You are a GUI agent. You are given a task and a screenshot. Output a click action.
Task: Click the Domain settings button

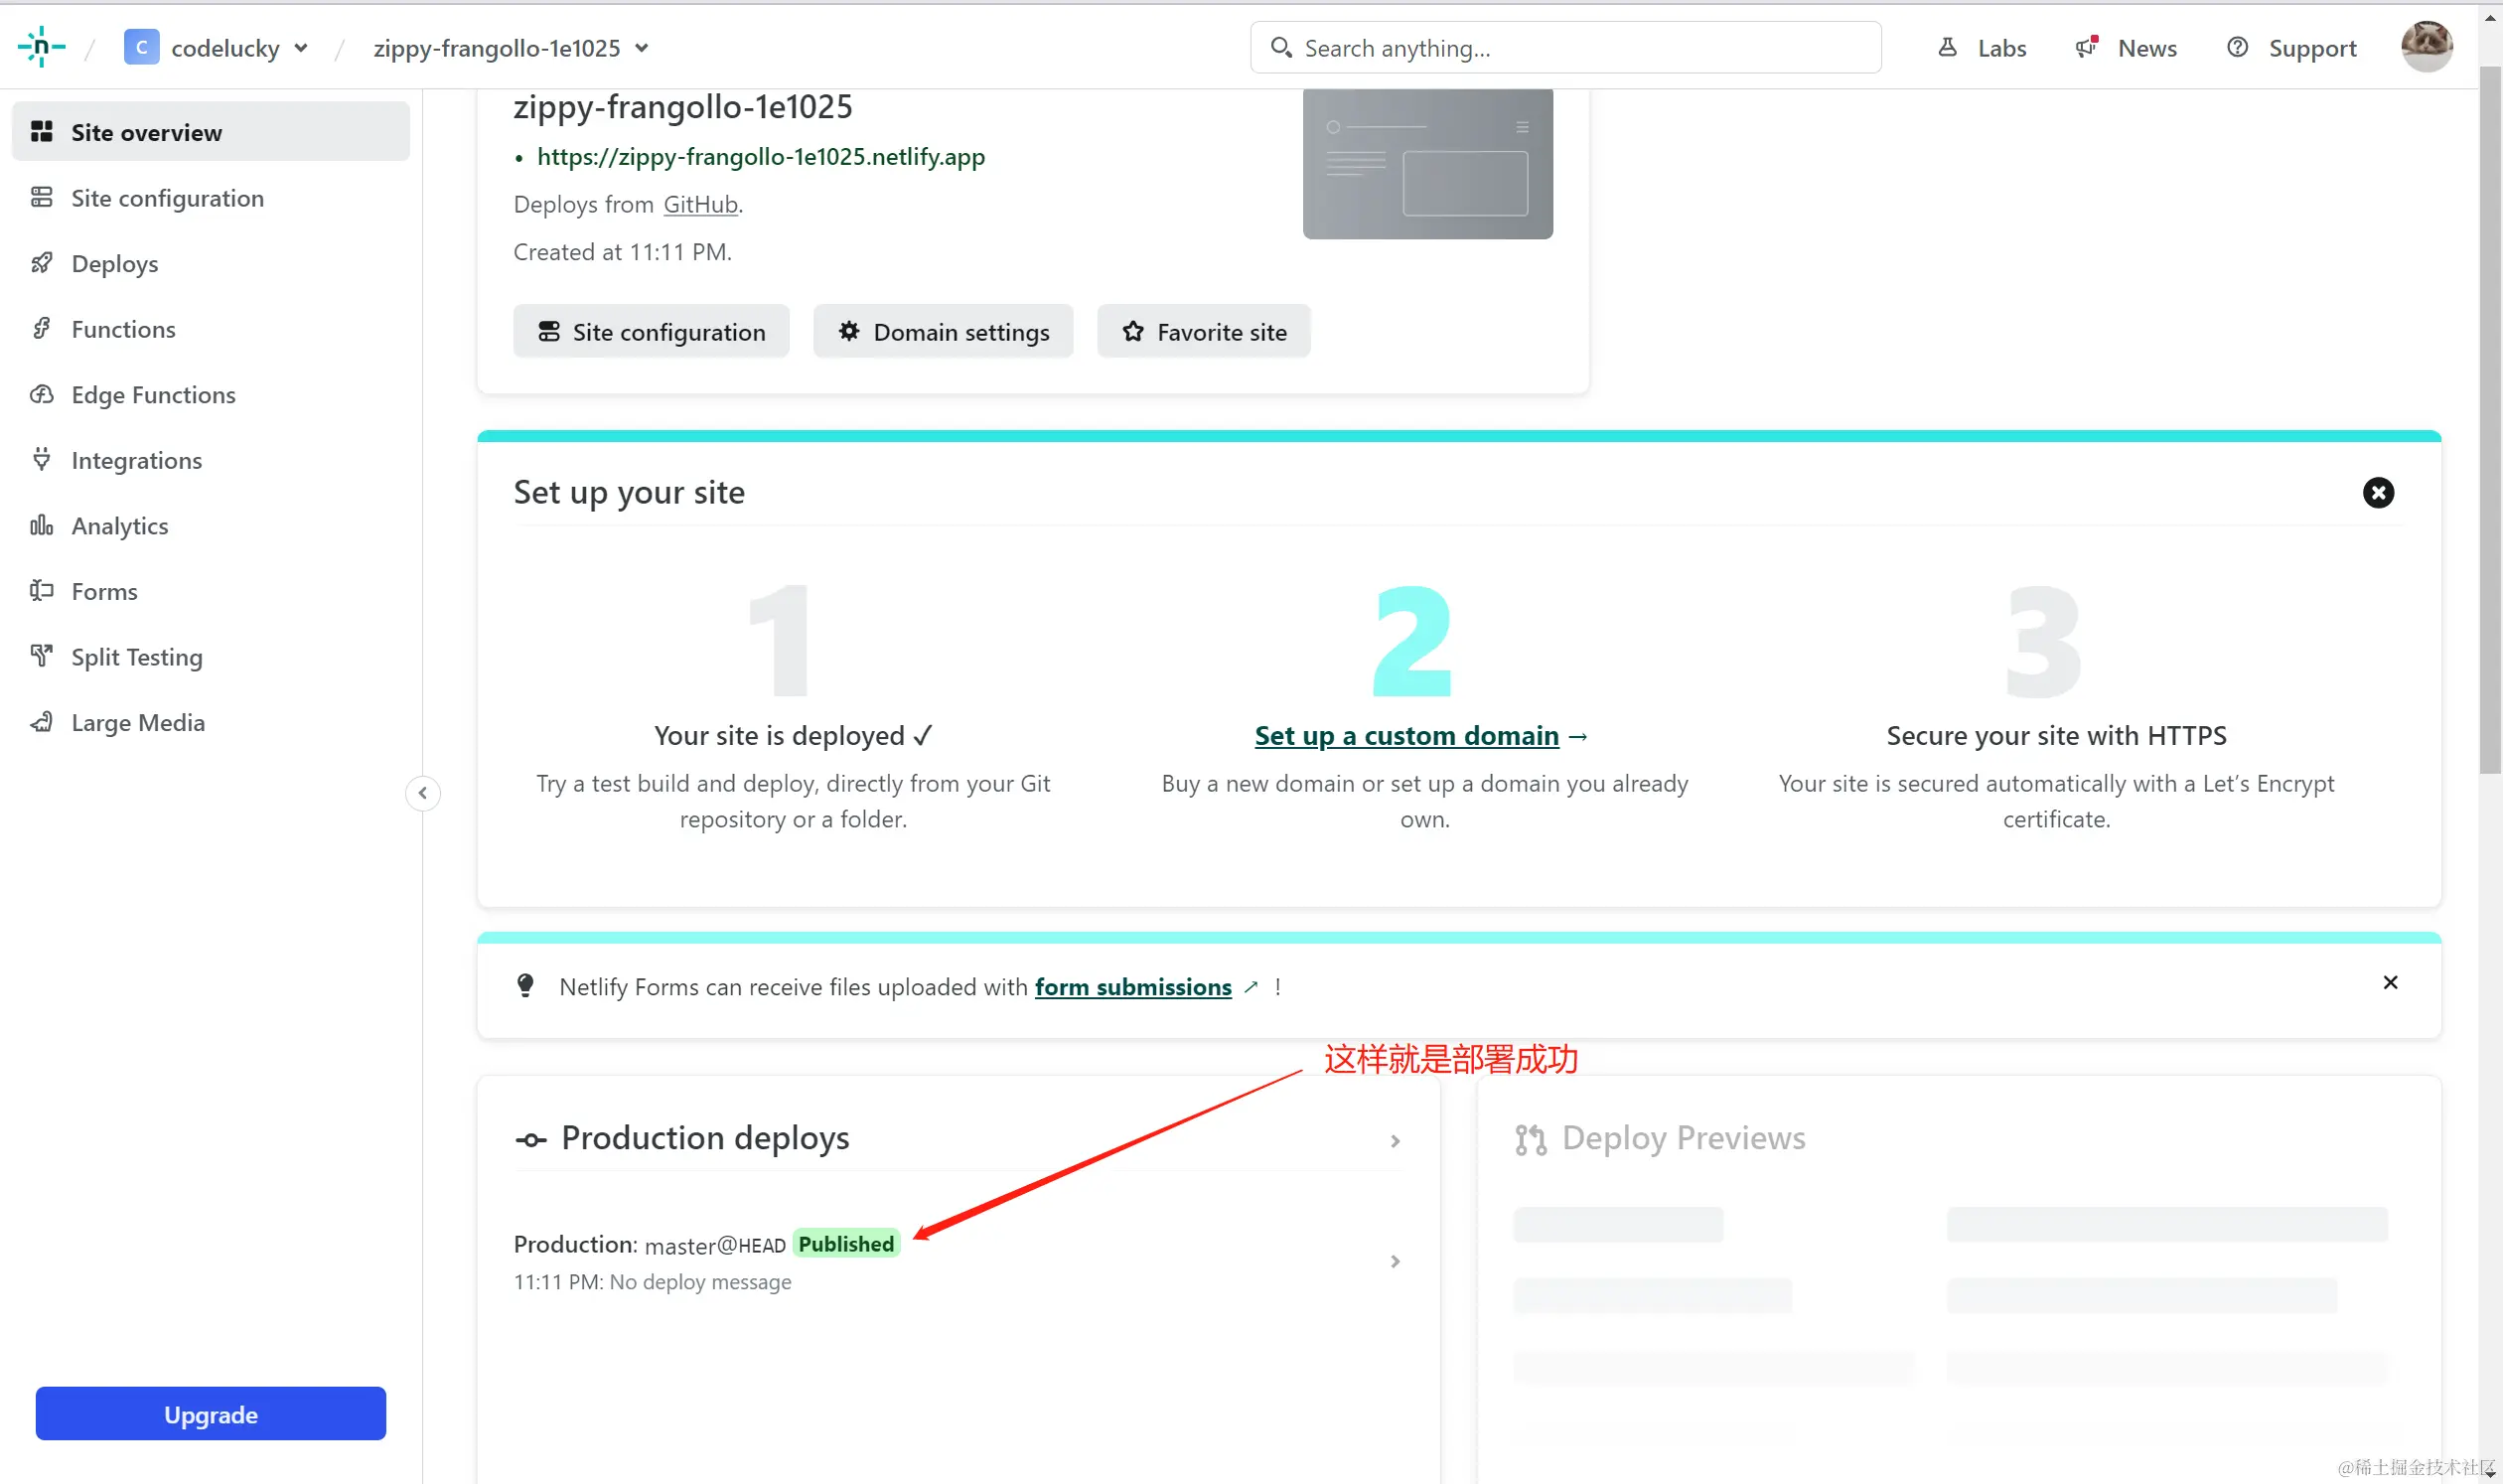pos(943,331)
